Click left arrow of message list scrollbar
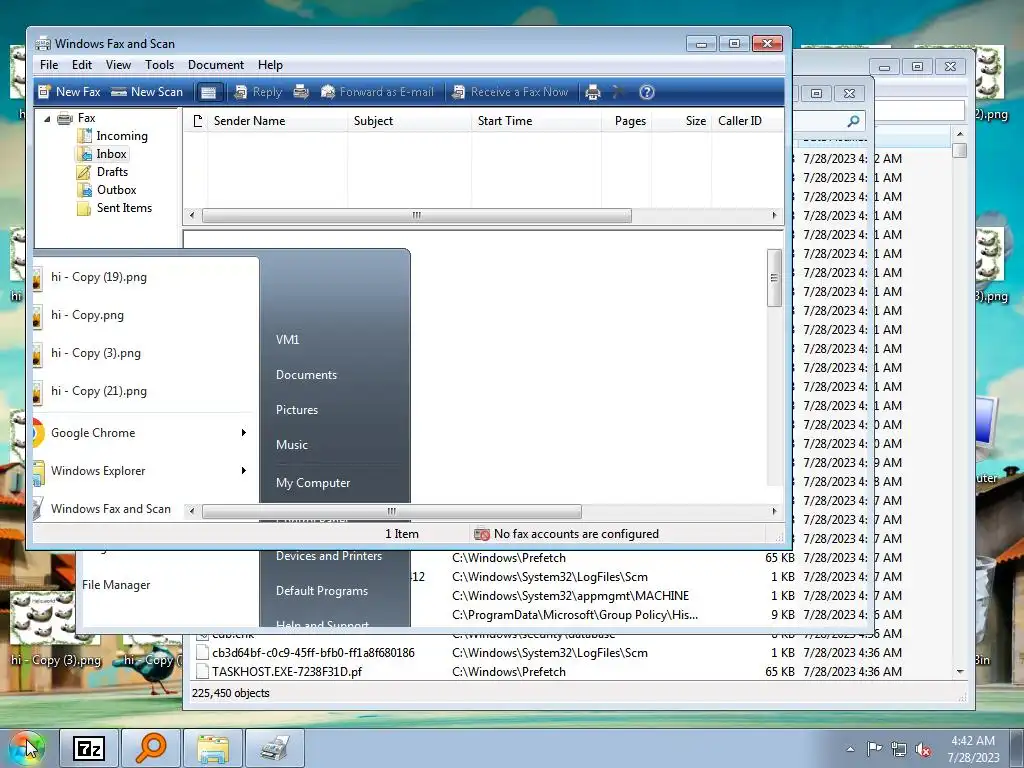1024x768 pixels. tap(191, 216)
